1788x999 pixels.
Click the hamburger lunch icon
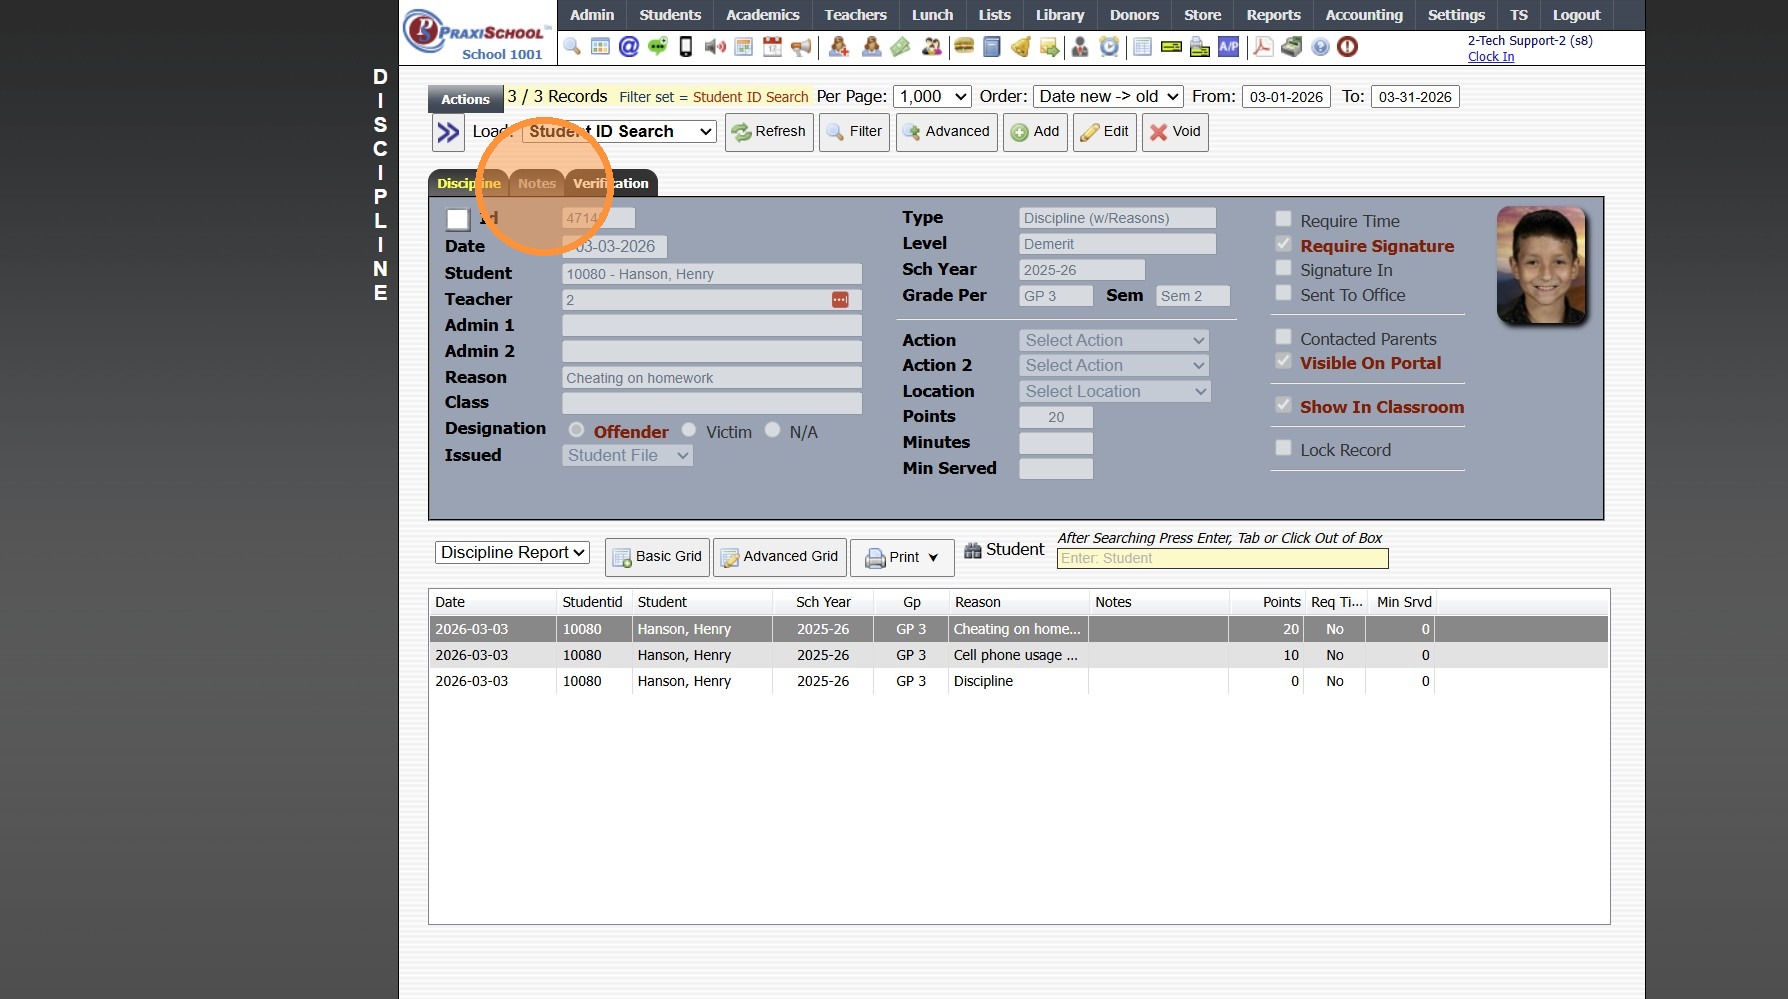coord(964,47)
